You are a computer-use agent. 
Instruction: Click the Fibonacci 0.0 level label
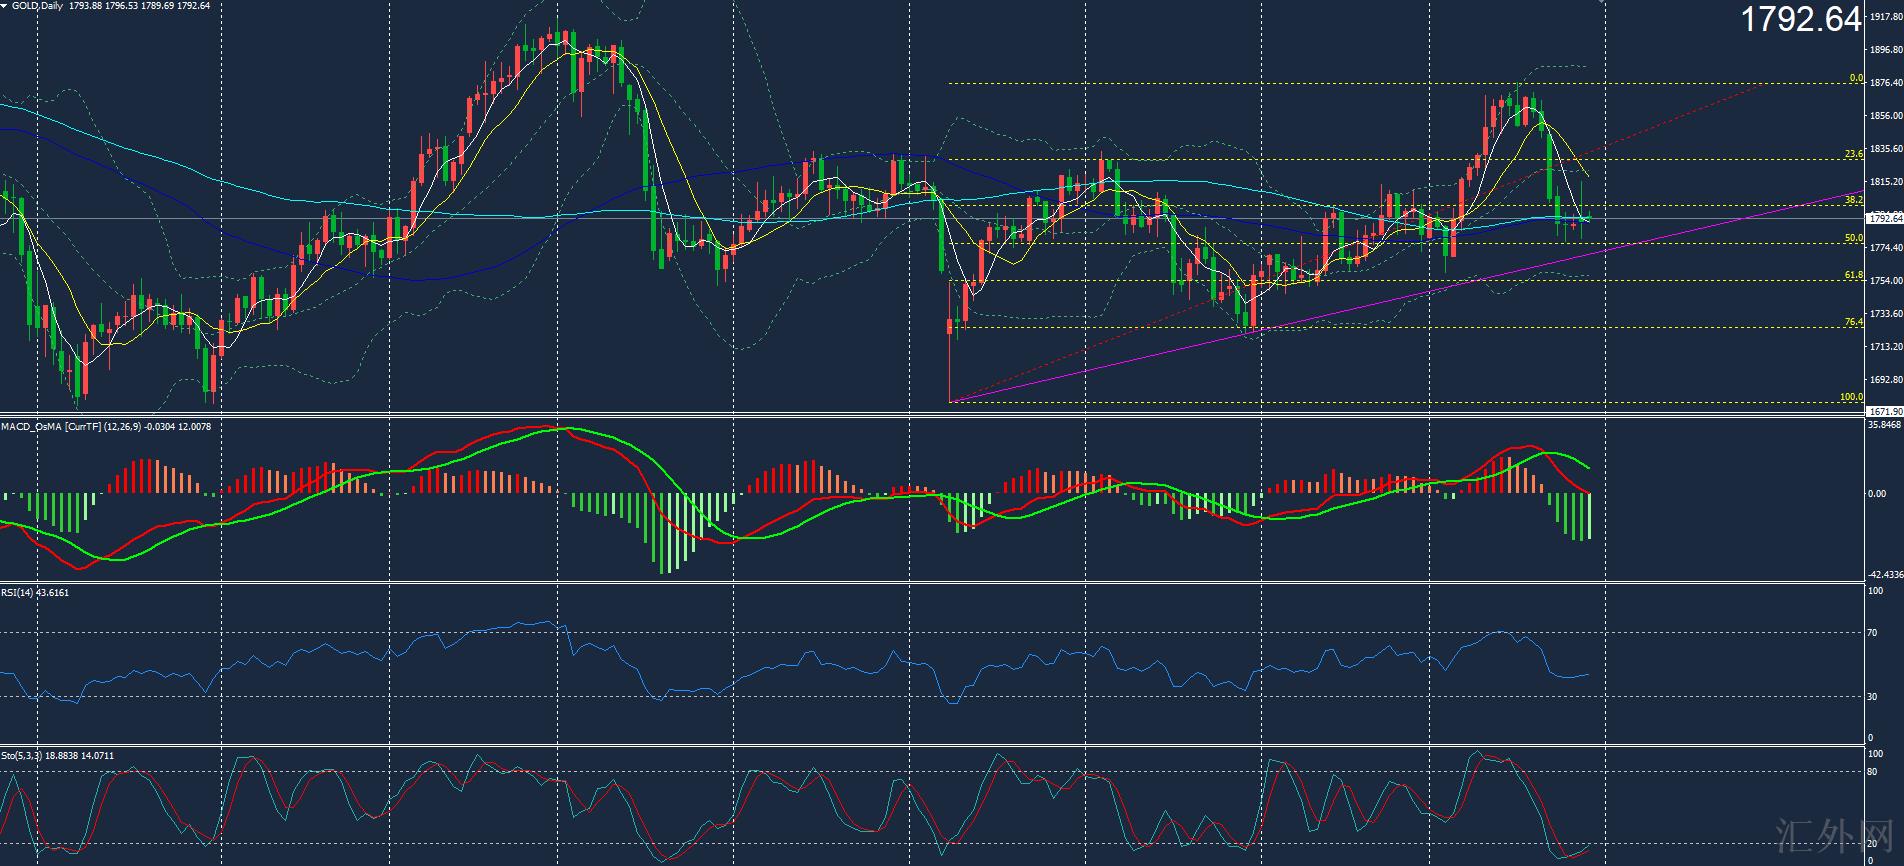1855,78
